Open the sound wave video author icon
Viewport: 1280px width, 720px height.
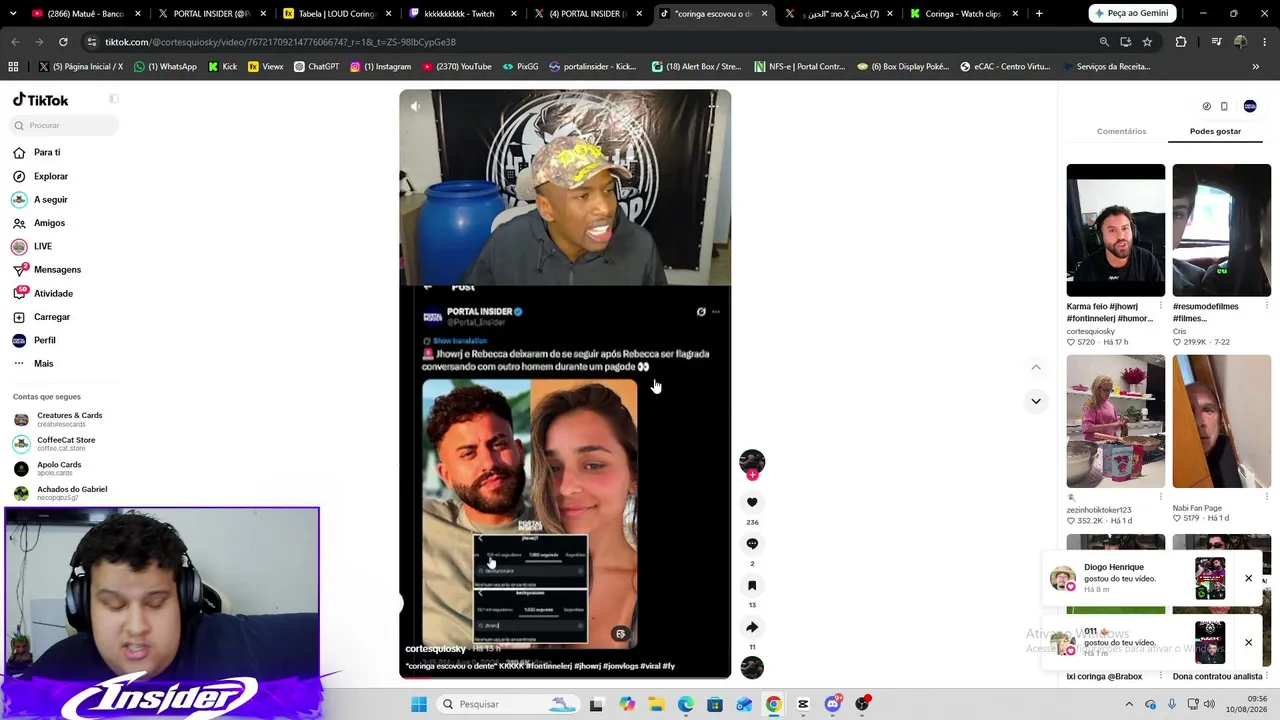[752, 668]
